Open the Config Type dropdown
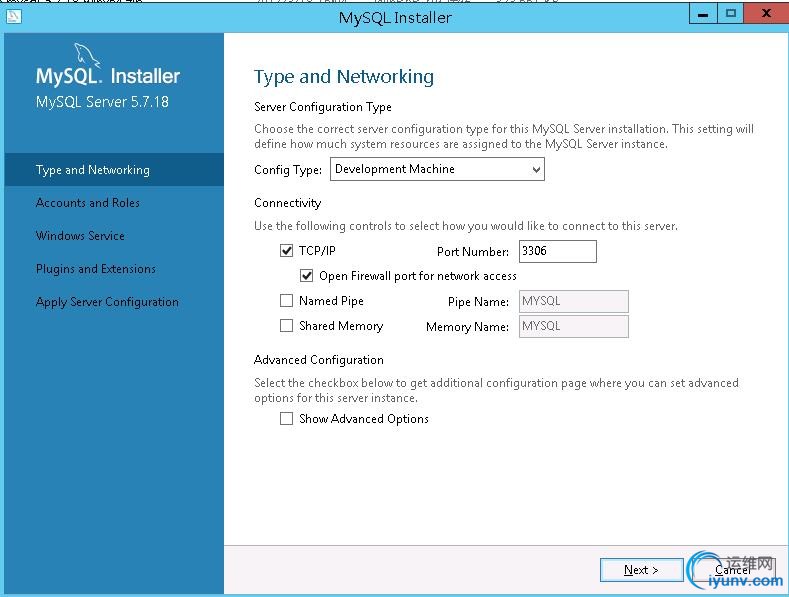Viewport: 789px width, 597px height. [x=437, y=169]
